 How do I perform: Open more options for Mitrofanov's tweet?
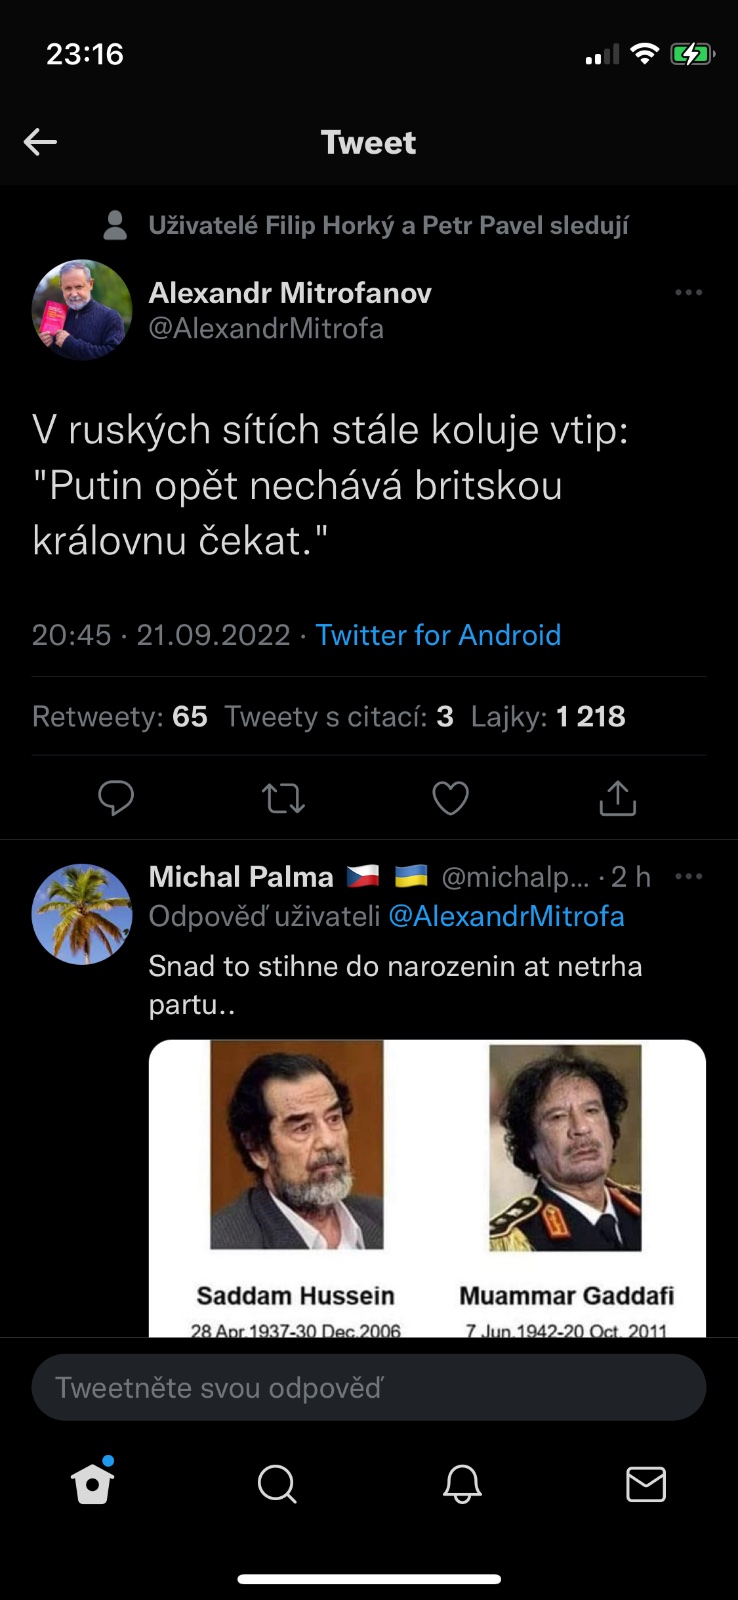tap(688, 293)
